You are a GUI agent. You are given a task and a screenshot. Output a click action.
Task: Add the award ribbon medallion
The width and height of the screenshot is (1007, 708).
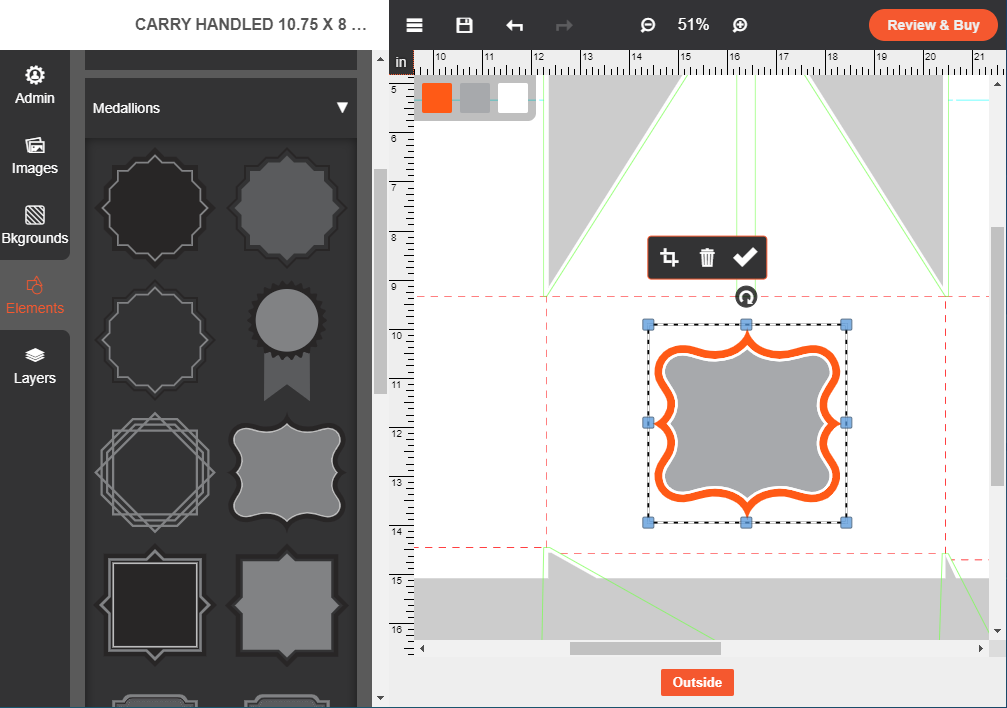[287, 340]
